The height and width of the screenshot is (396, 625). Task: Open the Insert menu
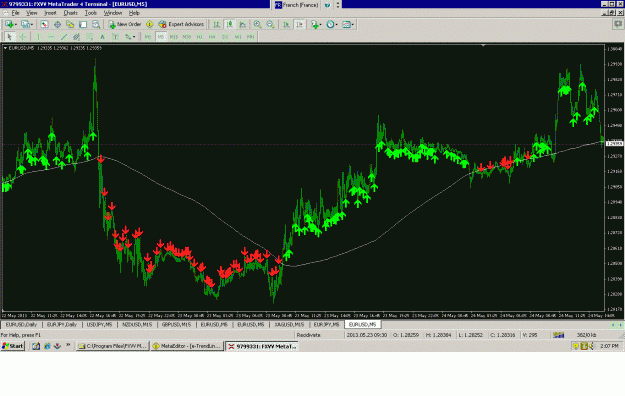[50, 13]
